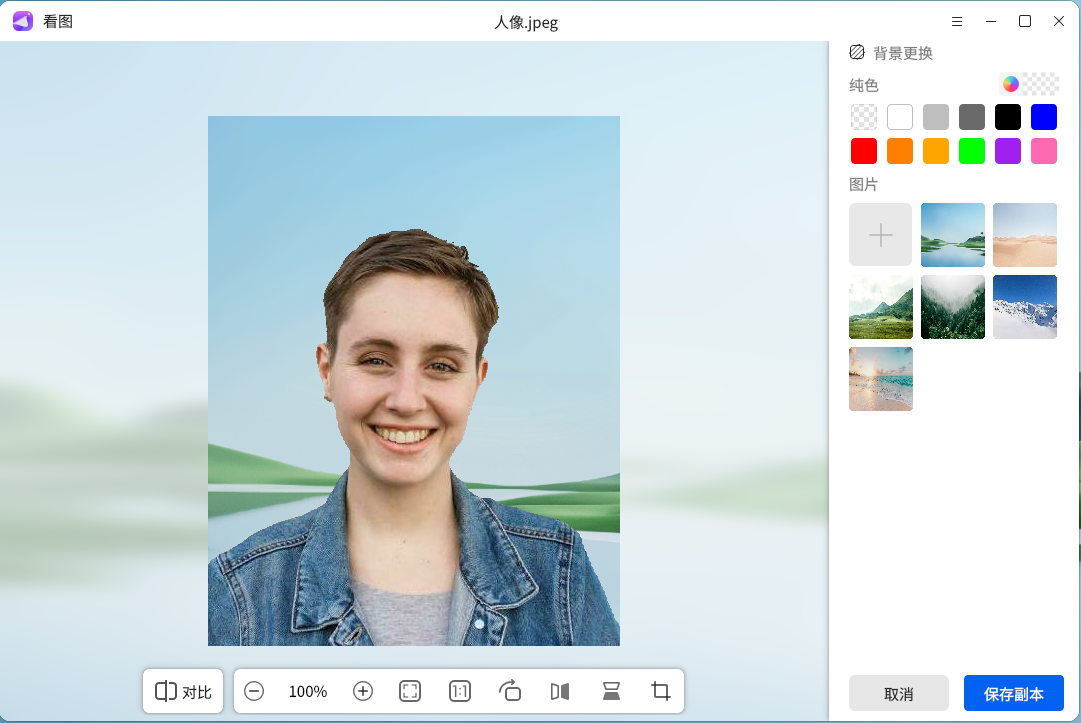Click the zoom out minus icon

tap(254, 691)
